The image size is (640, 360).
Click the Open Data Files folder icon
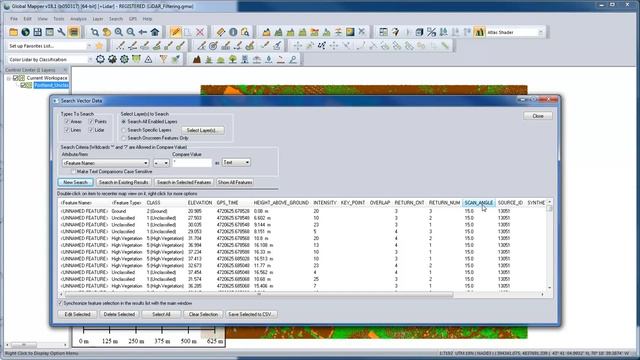tap(13, 32)
